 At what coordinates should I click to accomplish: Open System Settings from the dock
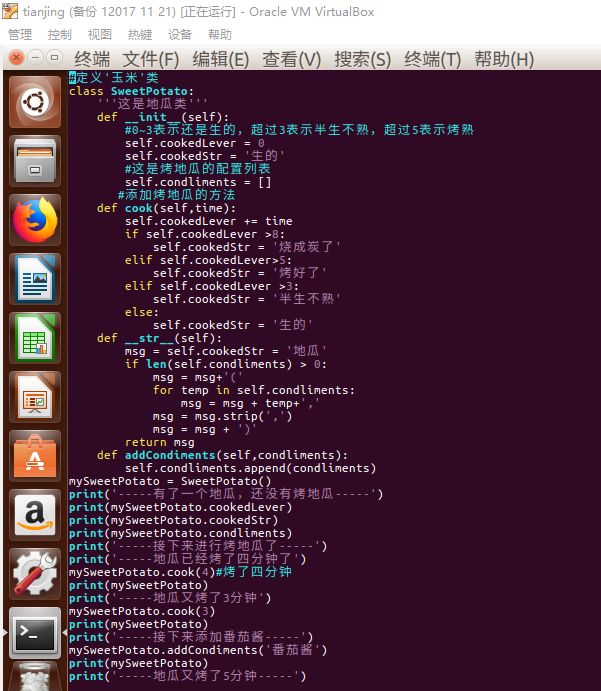35,574
